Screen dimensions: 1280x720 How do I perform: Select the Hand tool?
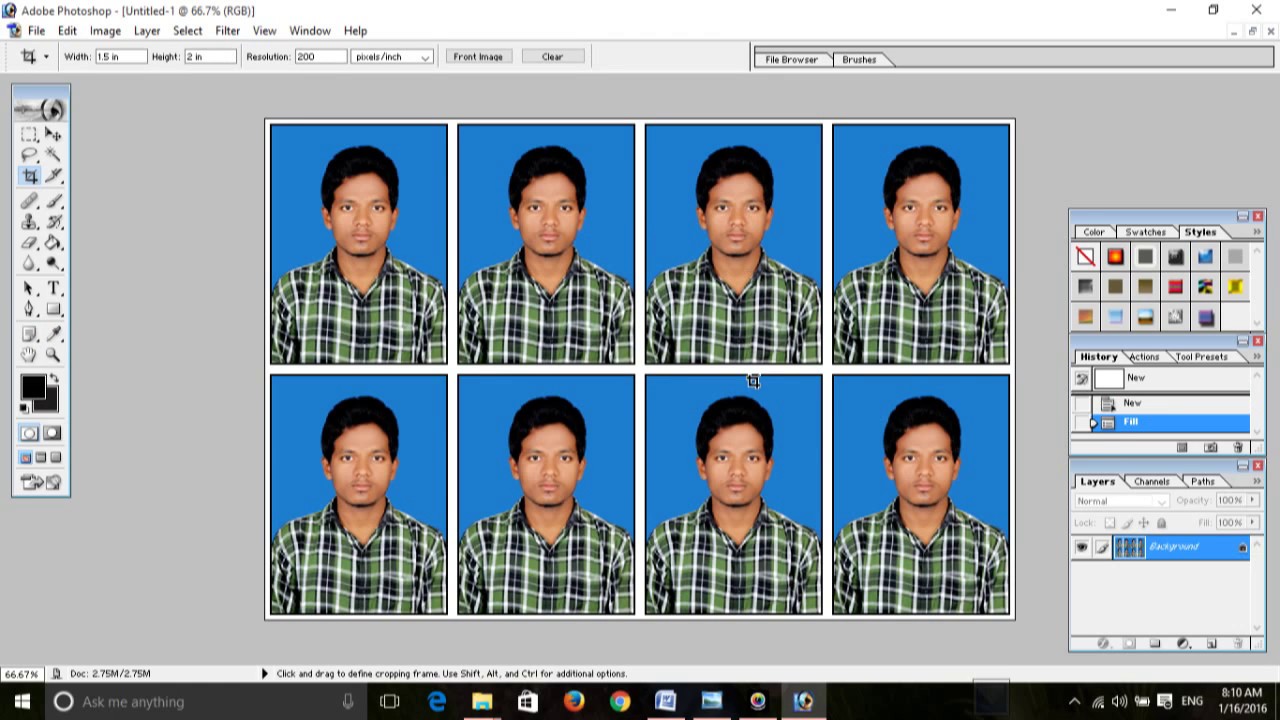click(x=29, y=356)
